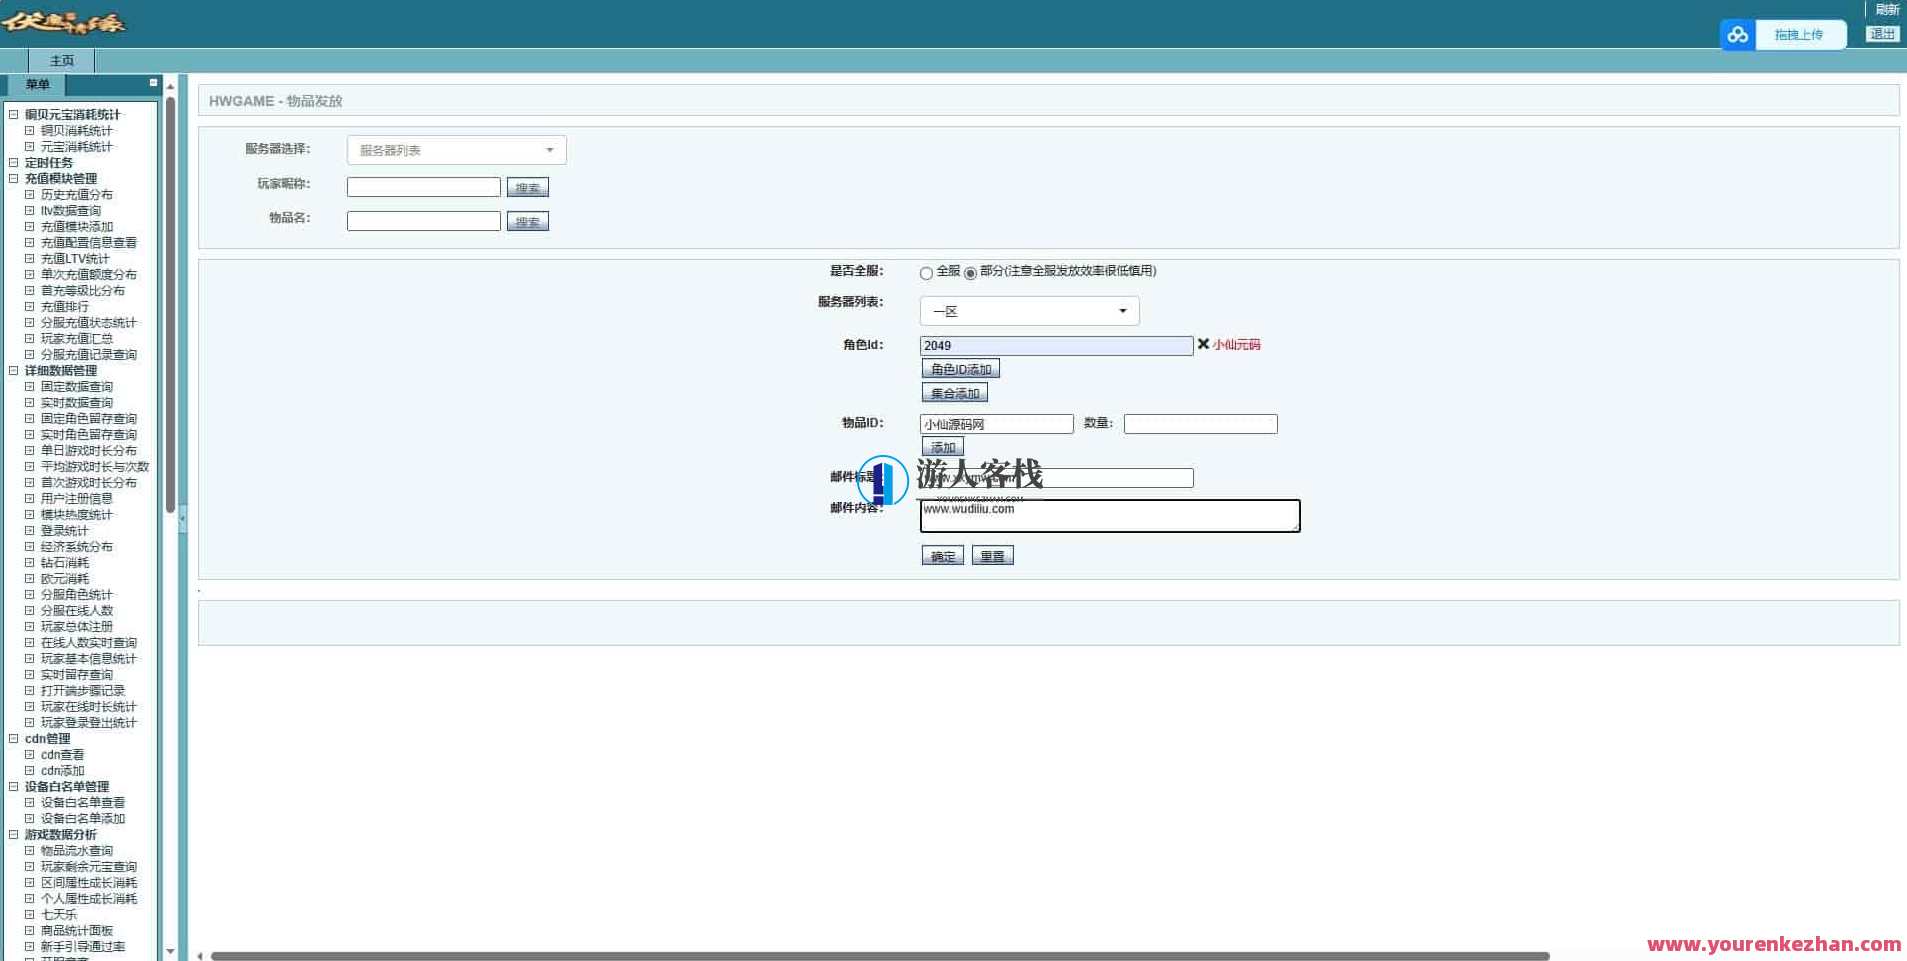This screenshot has width=1907, height=961.
Task: Open the 服务器列表 dropdown at top
Action: coord(456,150)
